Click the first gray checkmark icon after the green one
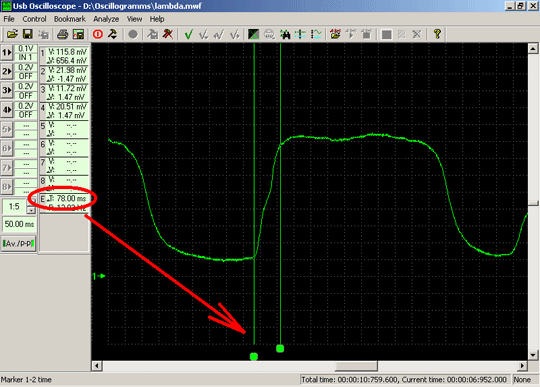Screen dimensions: 540x387 [x=204, y=34]
